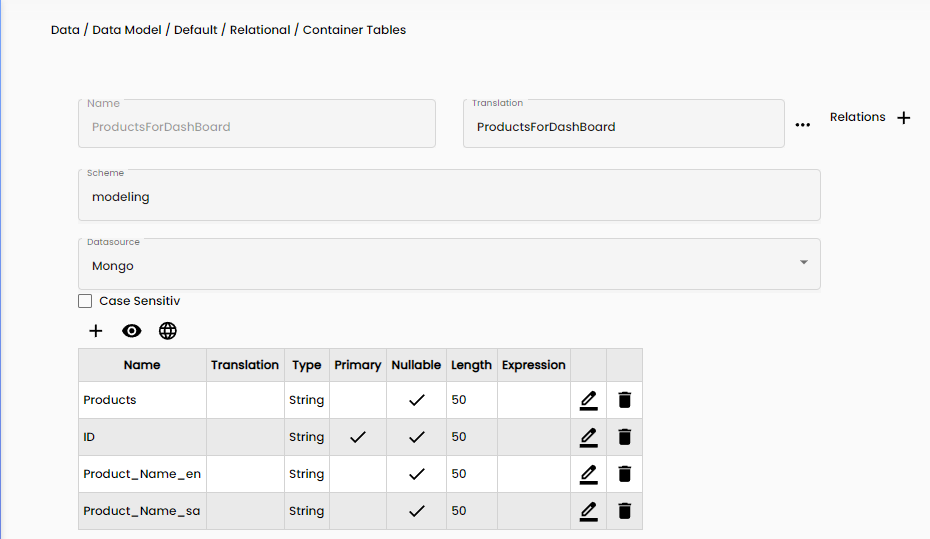The width and height of the screenshot is (930, 539).
Task: Click the Translation input field
Action: coord(623,127)
